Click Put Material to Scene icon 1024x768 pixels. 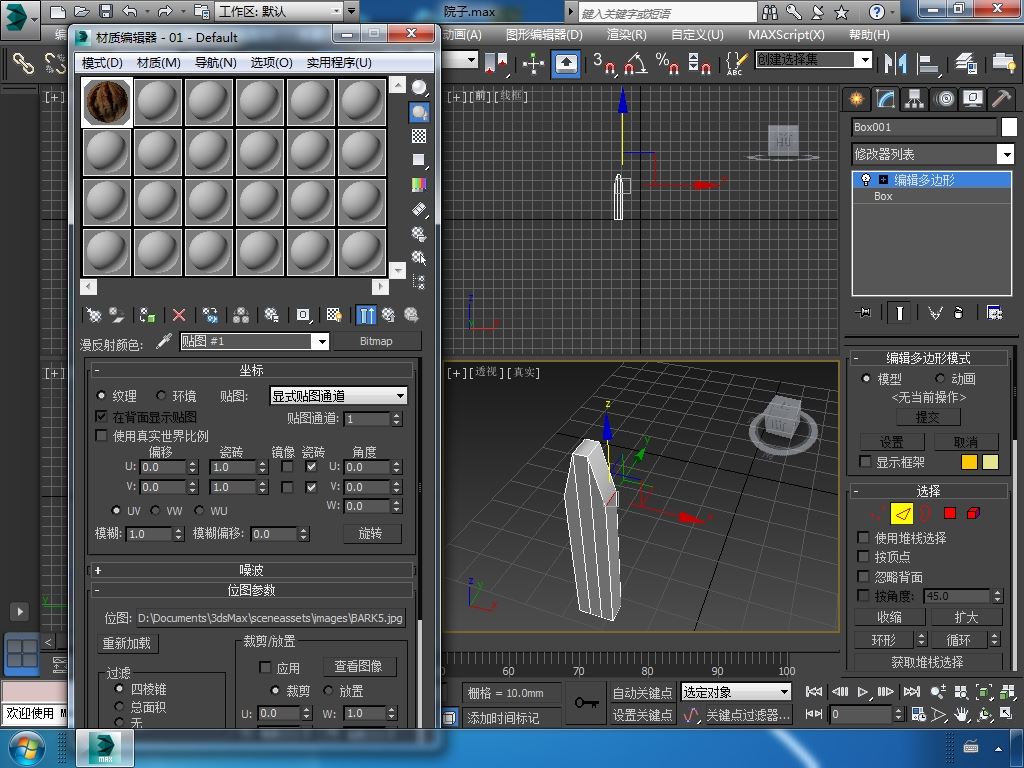click(x=117, y=315)
